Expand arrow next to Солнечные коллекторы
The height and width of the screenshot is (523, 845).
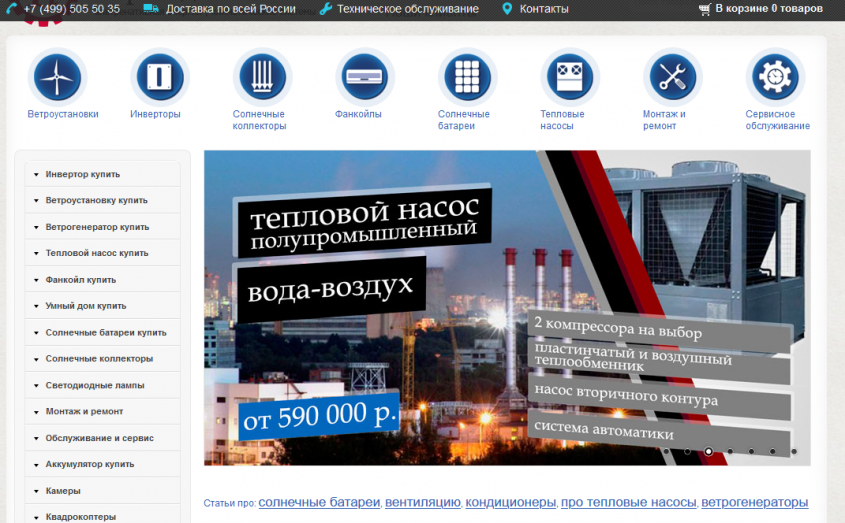[36, 359]
